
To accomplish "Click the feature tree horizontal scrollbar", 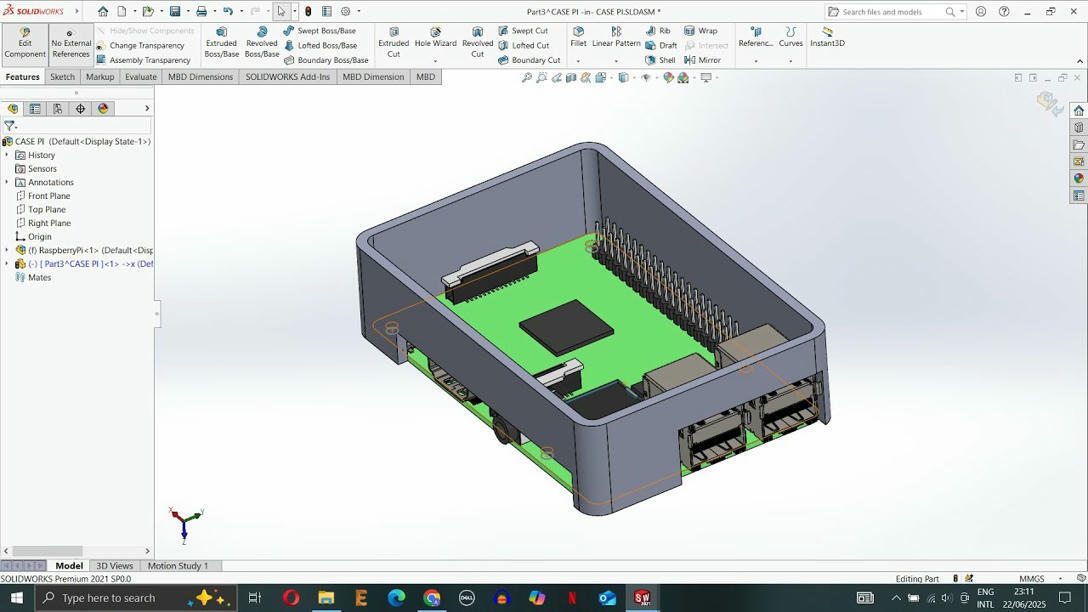I will [47, 551].
